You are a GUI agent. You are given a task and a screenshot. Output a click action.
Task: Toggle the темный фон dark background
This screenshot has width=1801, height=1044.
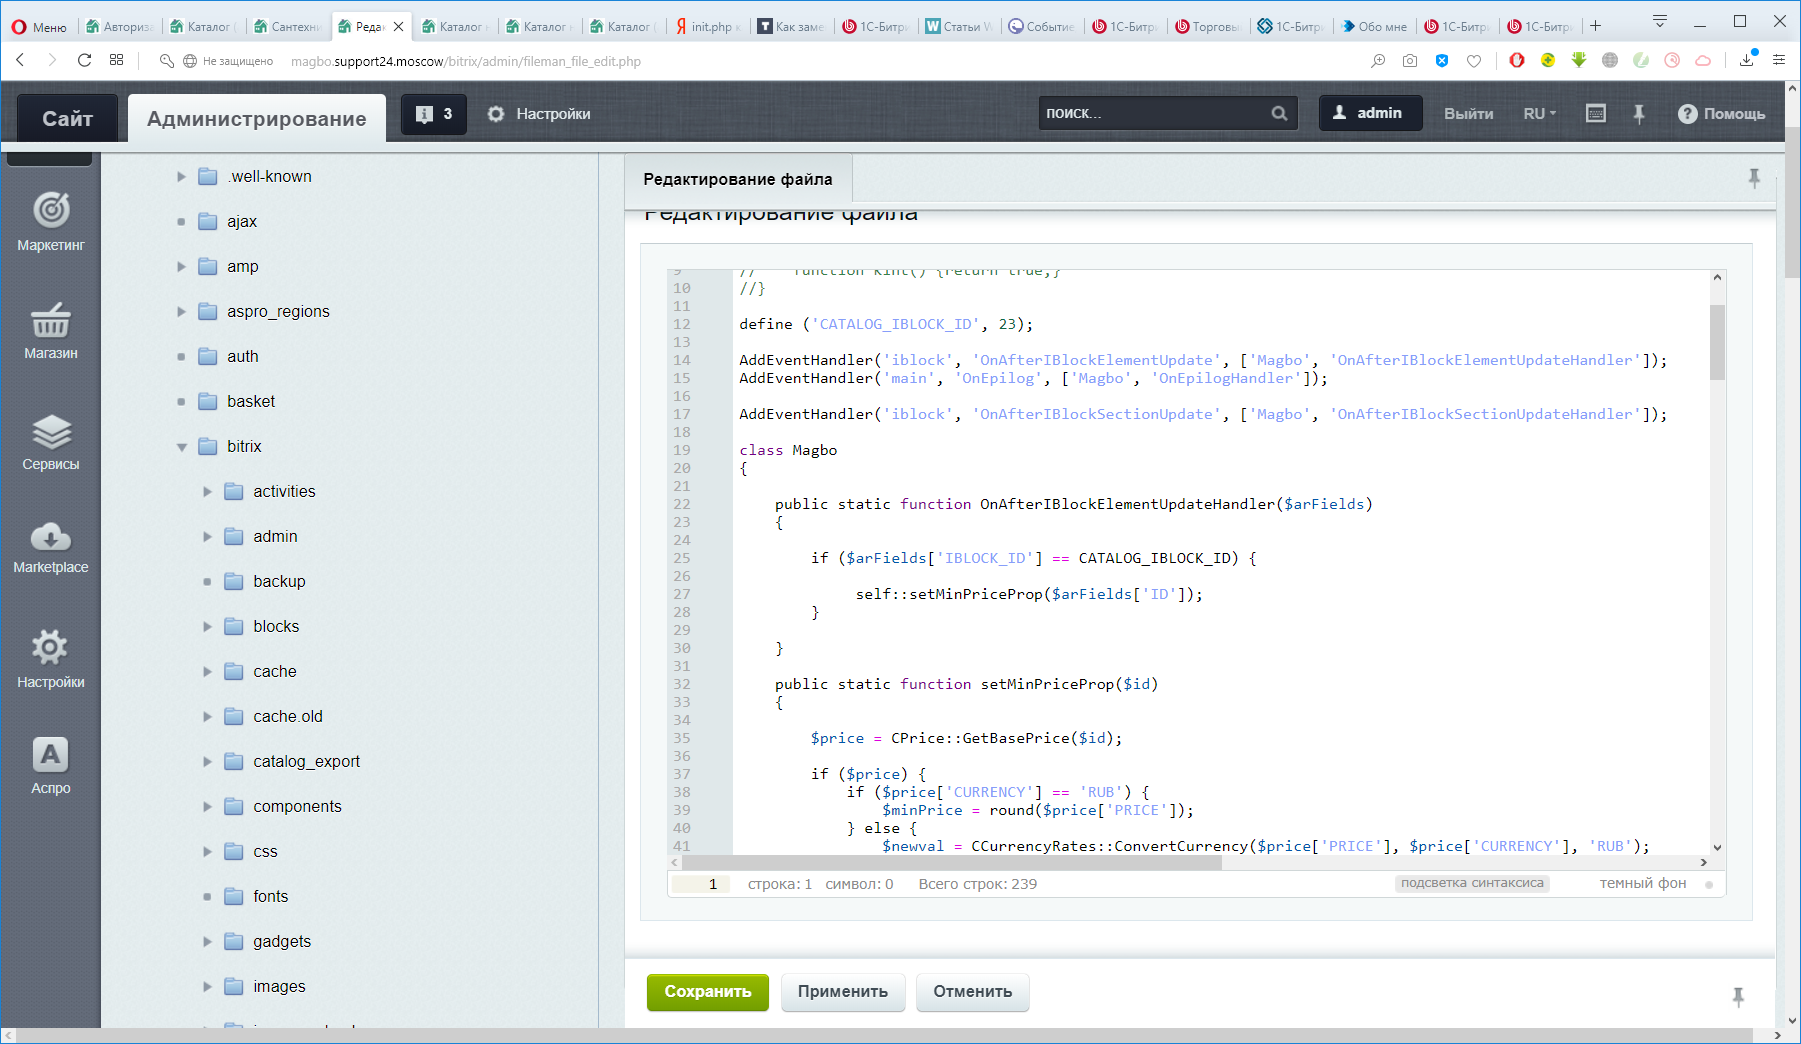point(1642,883)
